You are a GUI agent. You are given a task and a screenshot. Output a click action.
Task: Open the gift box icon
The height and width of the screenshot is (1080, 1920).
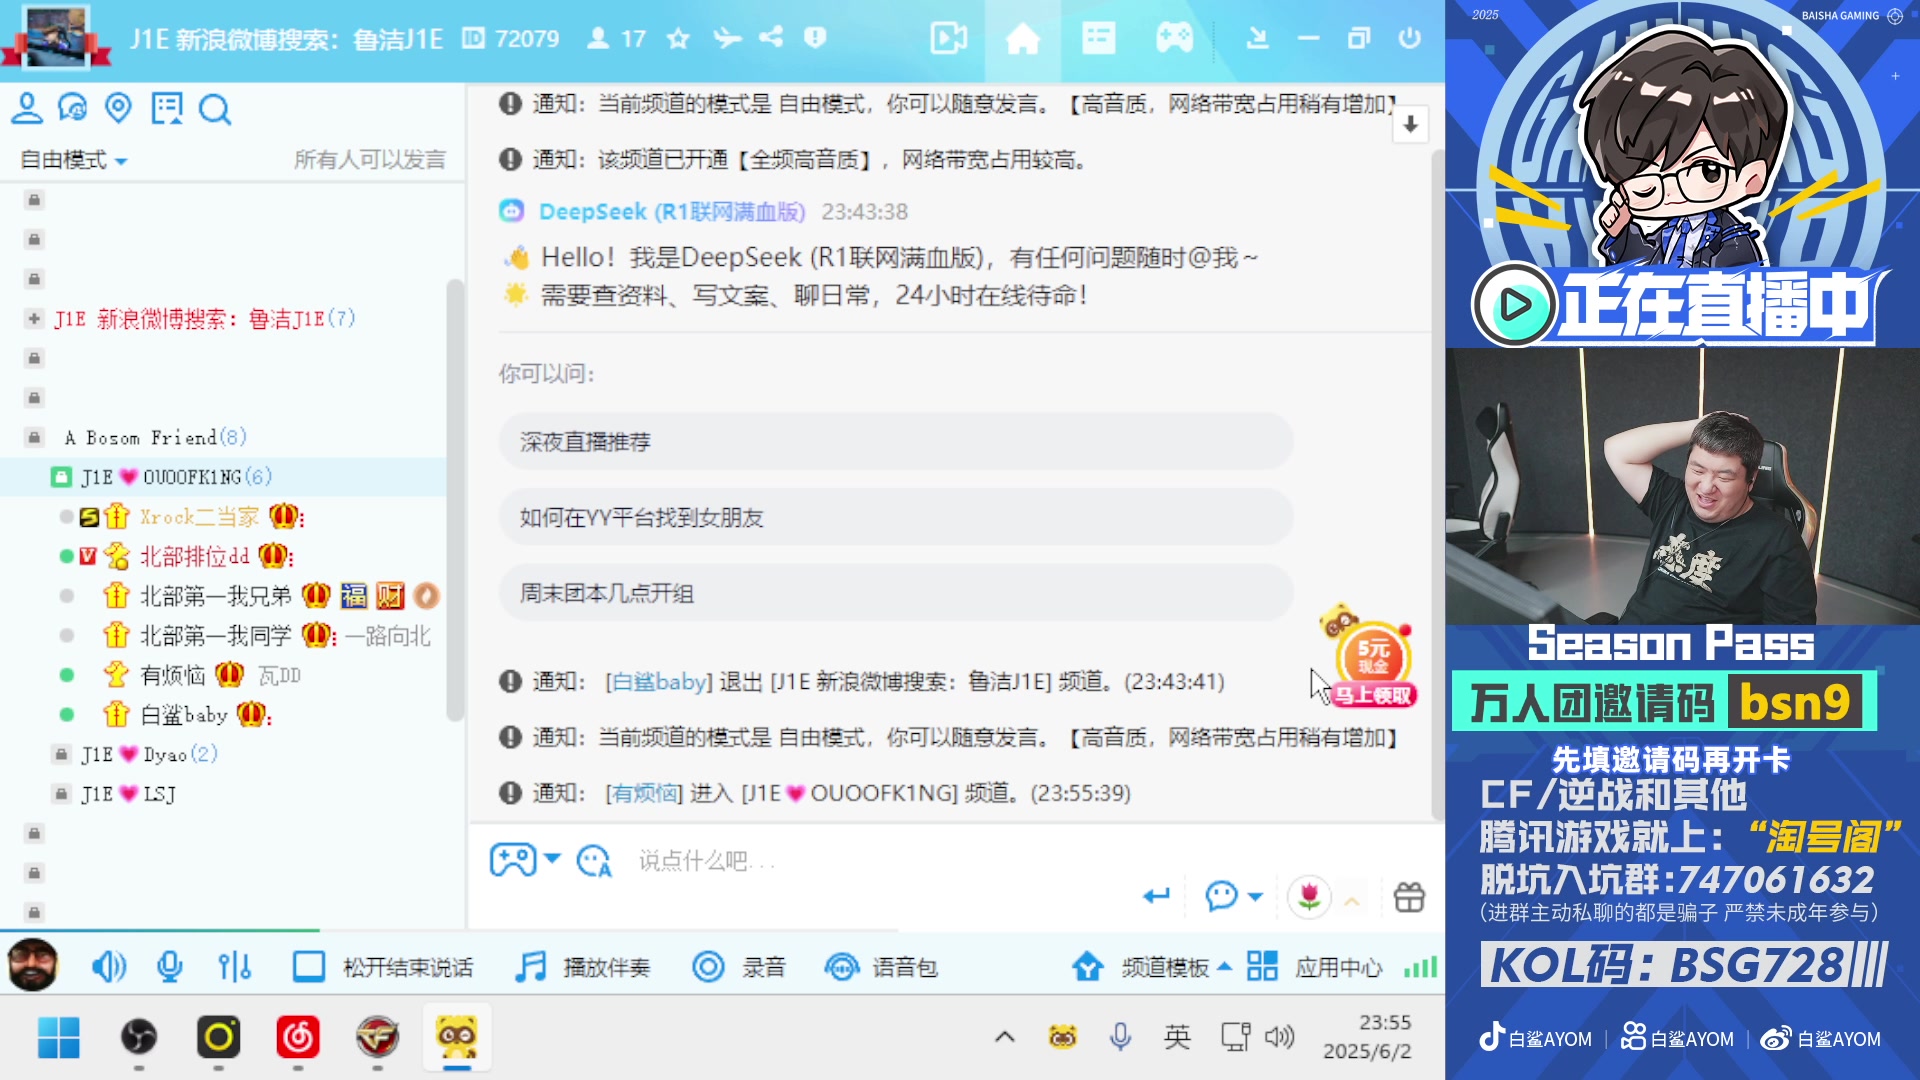(1409, 897)
